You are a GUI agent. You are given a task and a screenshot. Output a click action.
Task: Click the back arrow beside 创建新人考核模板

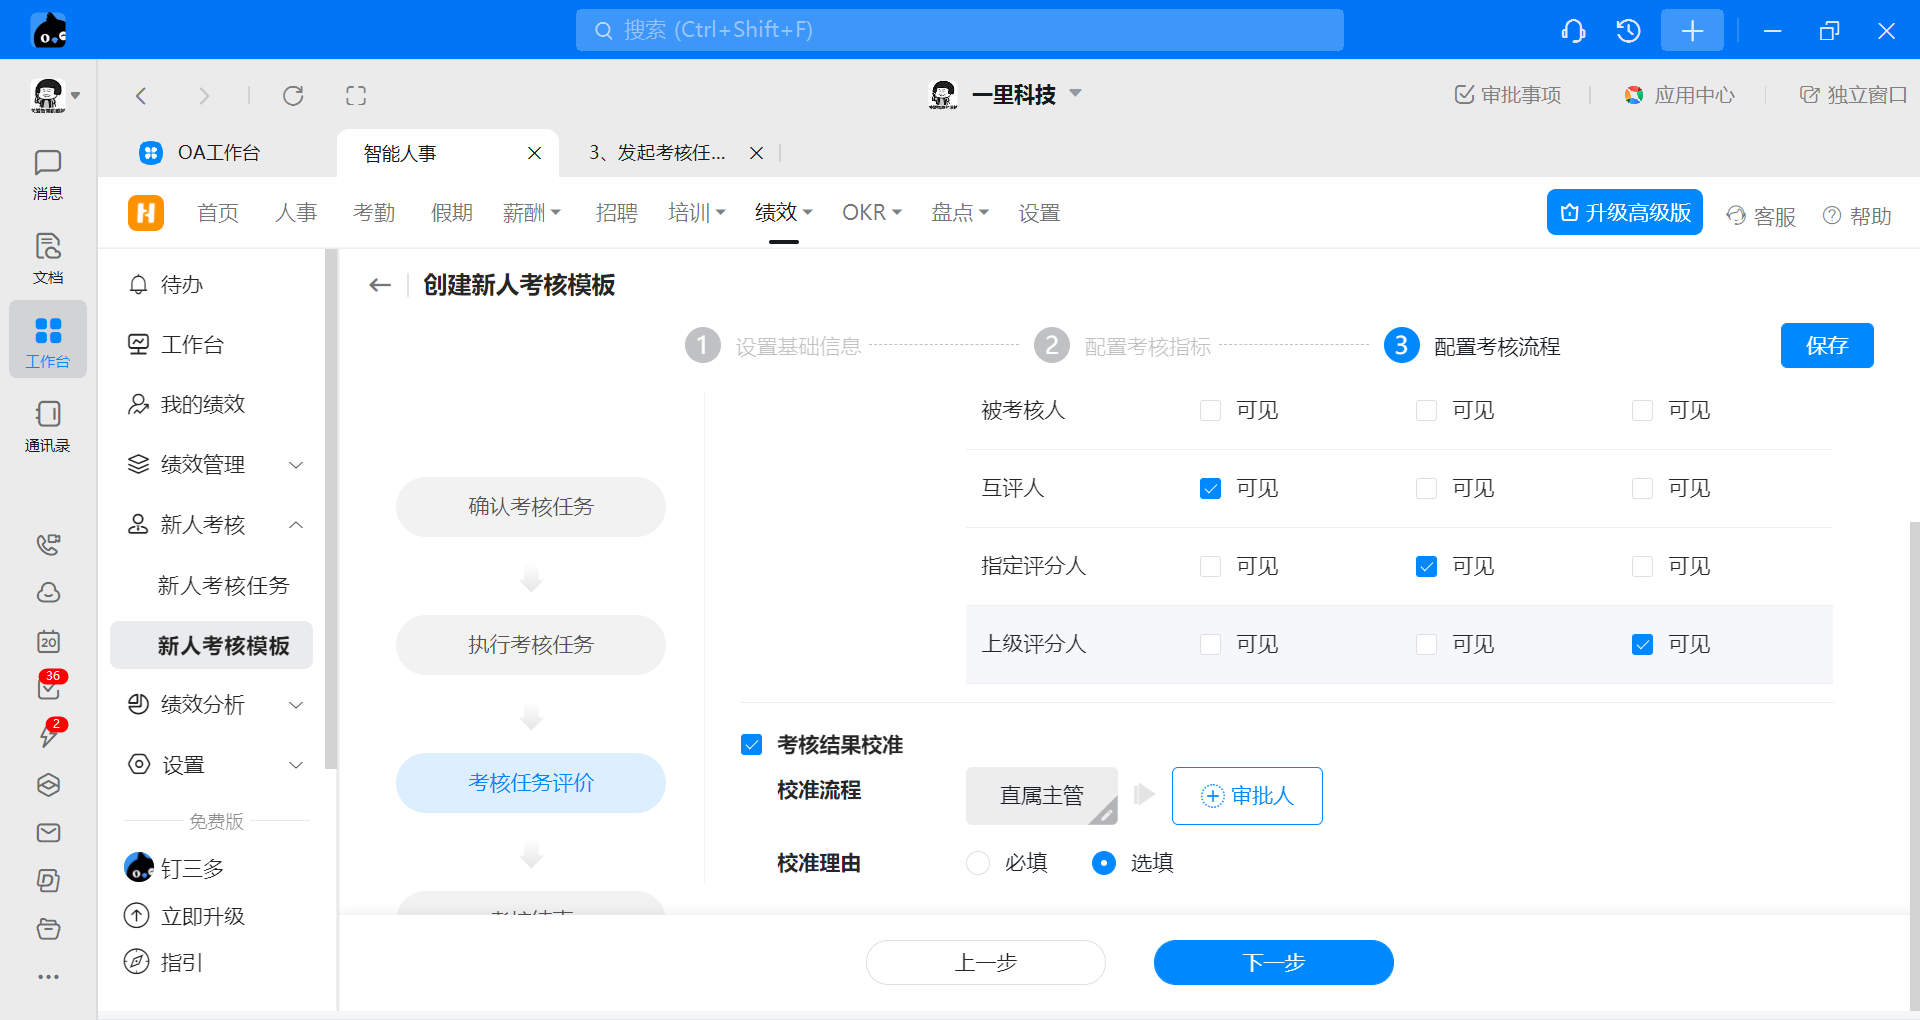point(380,285)
